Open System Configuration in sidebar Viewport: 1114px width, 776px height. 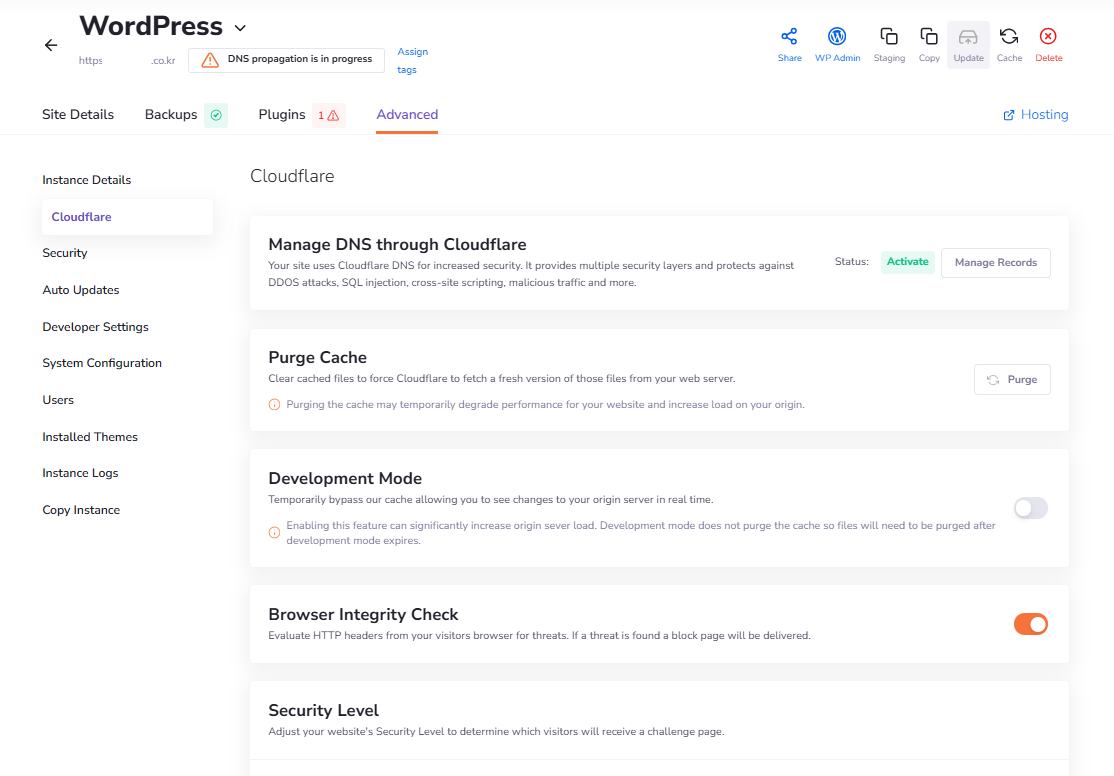[x=102, y=363]
